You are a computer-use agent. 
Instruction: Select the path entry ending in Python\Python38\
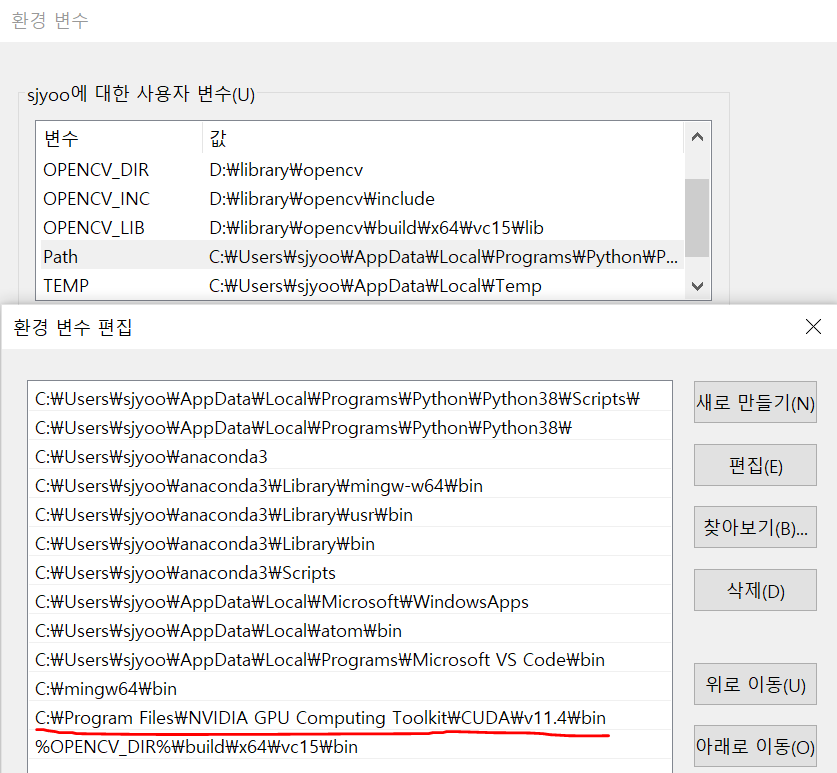(350, 428)
